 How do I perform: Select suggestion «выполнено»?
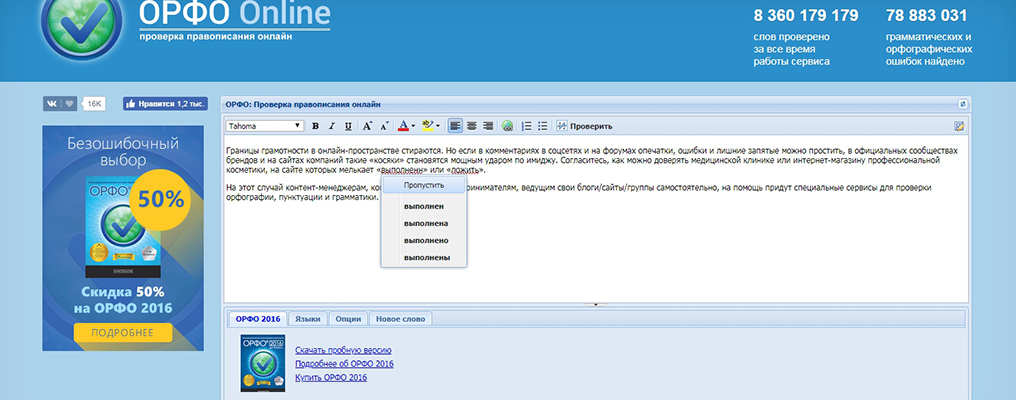click(426, 241)
